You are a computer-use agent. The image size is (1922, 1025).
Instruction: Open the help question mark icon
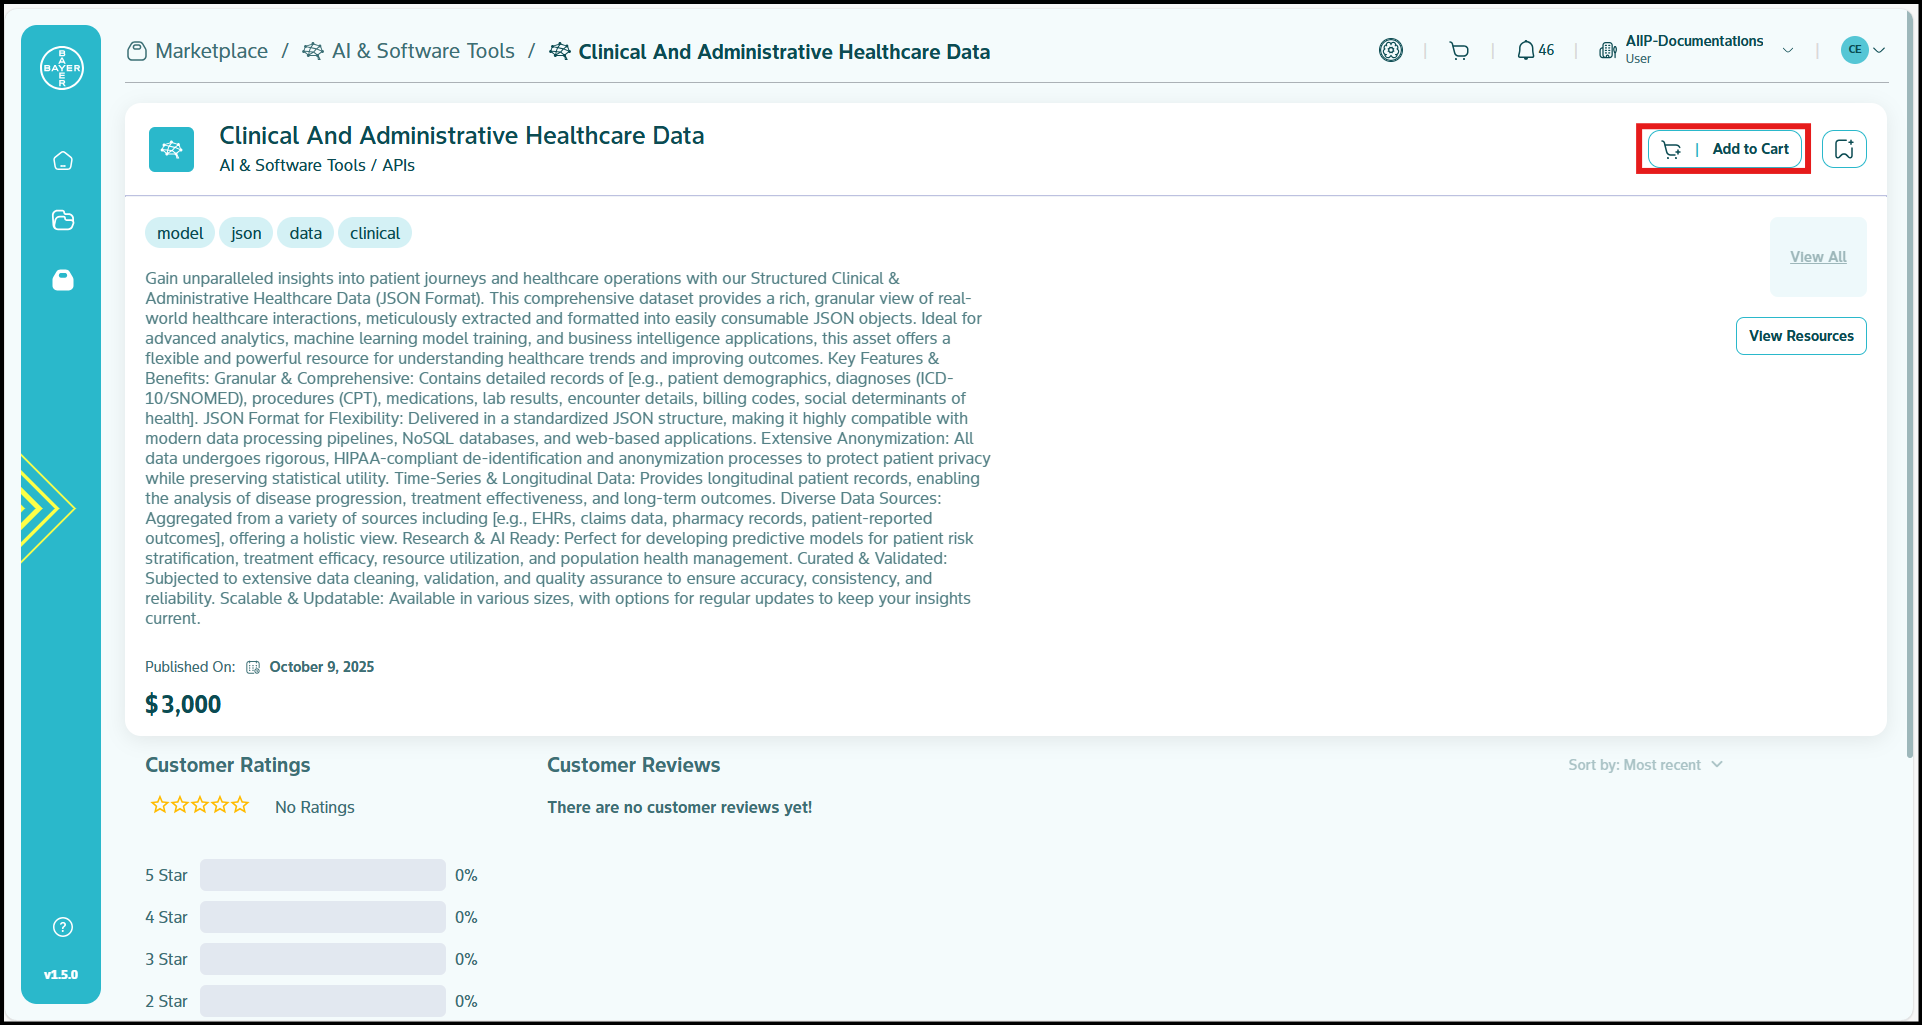click(x=63, y=927)
